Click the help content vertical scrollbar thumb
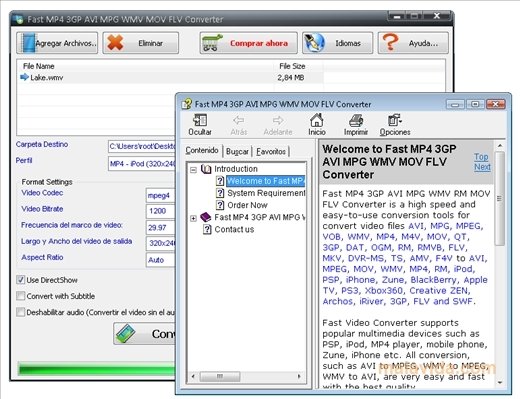 499,198
